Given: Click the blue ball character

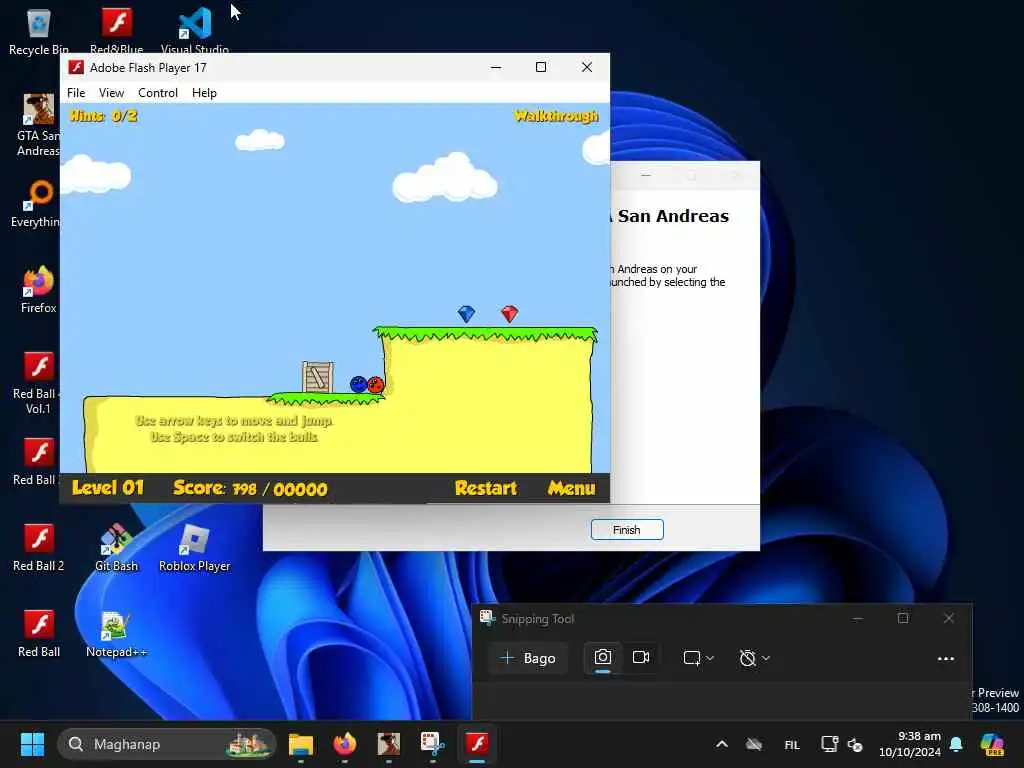Looking at the screenshot, I should click(358, 385).
